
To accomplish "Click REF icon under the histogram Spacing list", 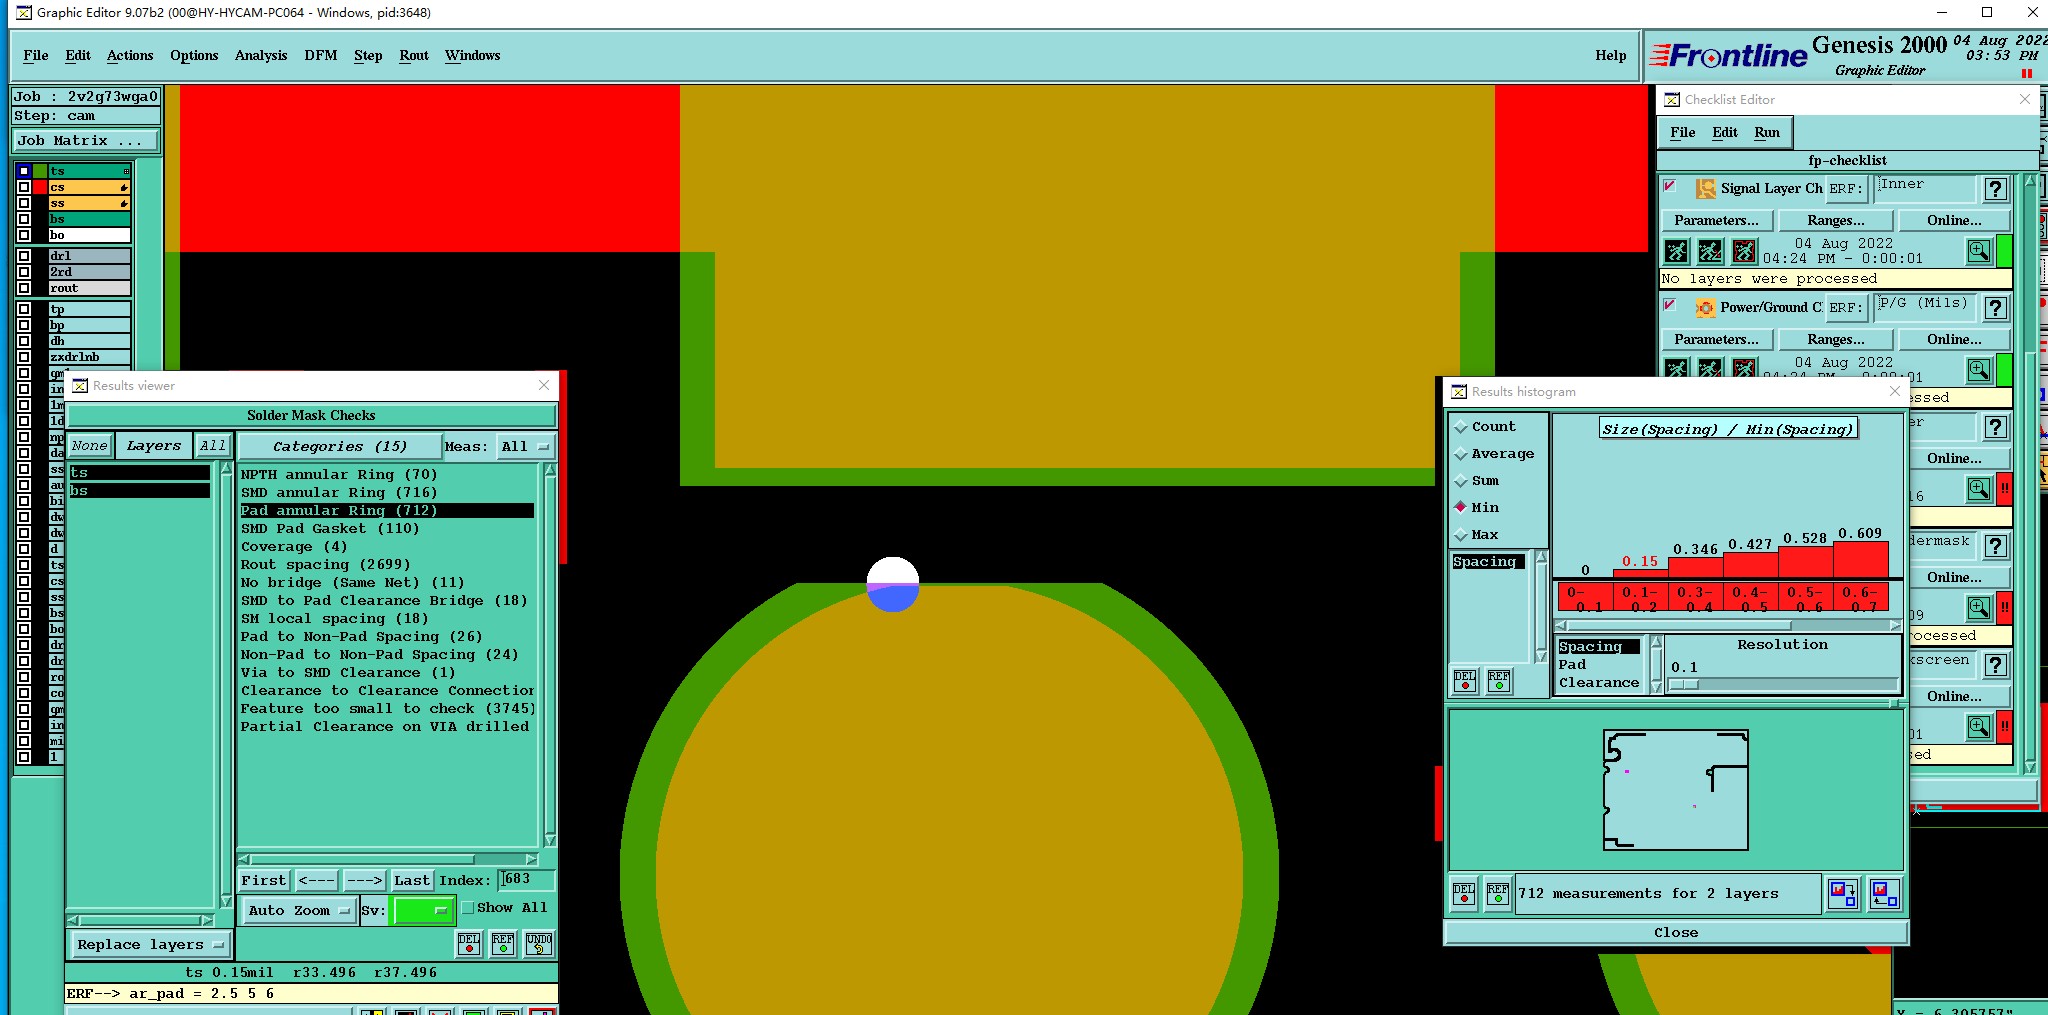I will (1499, 681).
